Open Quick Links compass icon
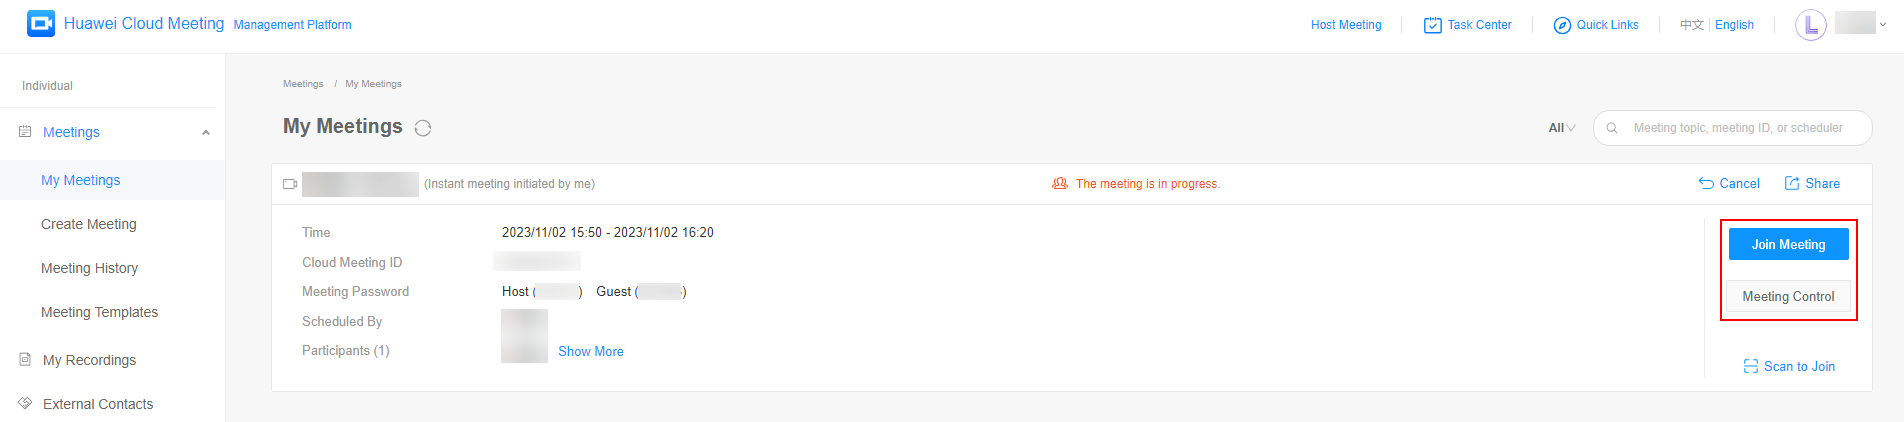 [x=1562, y=25]
